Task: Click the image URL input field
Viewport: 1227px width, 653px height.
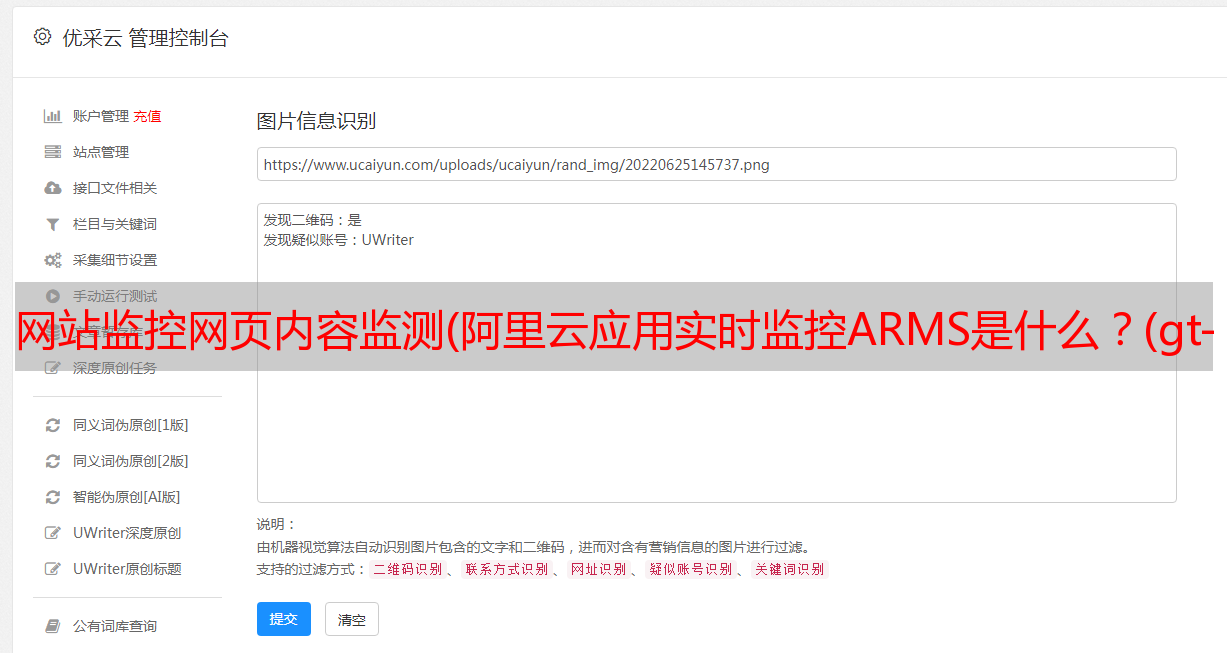Action: pos(716,164)
